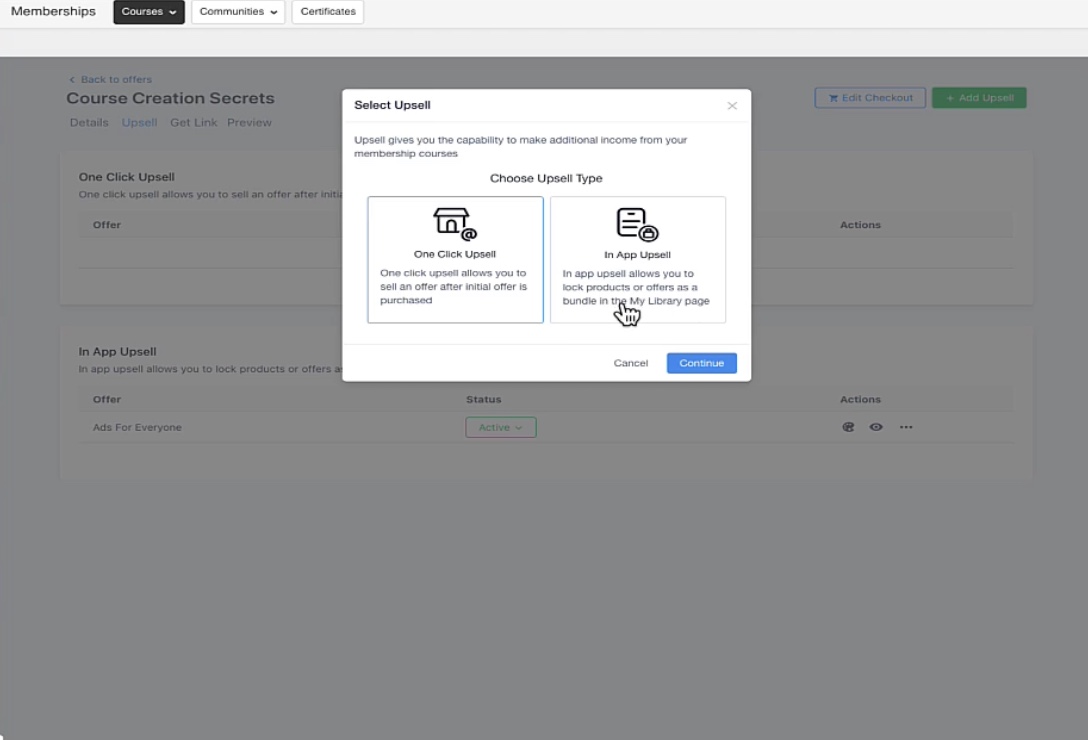The height and width of the screenshot is (740, 1088).
Task: Open the Preview tab
Action: point(249,122)
